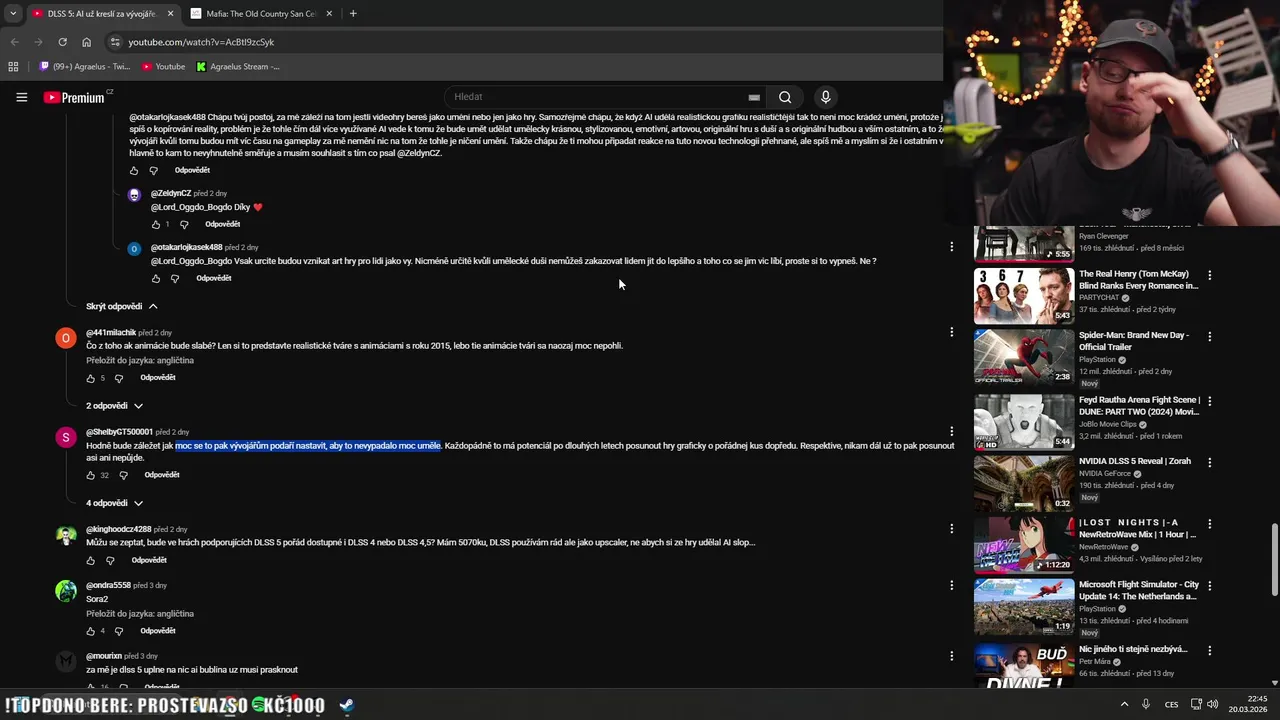
Task: Reload the page in the browser
Action: (62, 42)
